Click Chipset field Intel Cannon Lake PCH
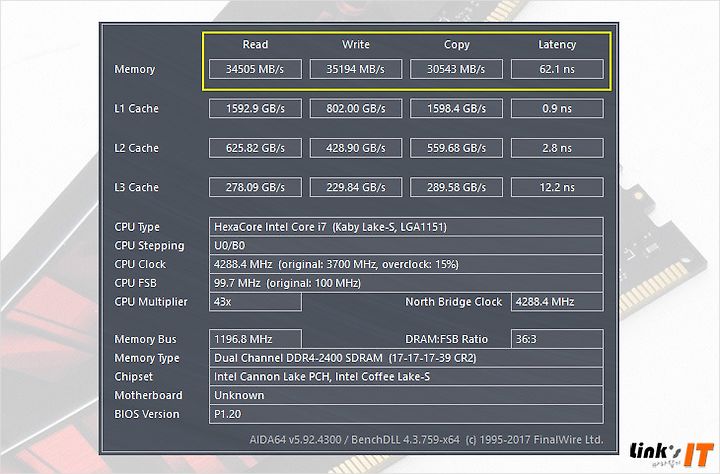The width and height of the screenshot is (720, 474). tap(406, 377)
